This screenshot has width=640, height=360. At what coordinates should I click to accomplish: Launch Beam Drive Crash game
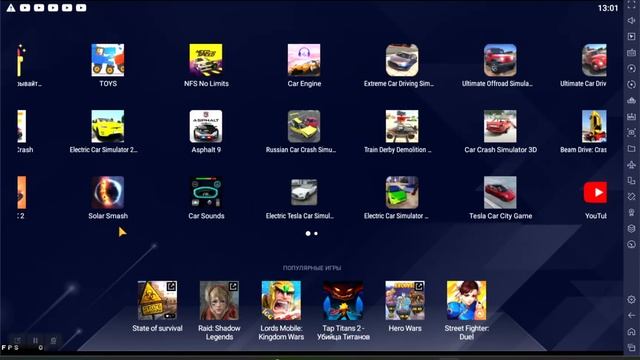(594, 126)
